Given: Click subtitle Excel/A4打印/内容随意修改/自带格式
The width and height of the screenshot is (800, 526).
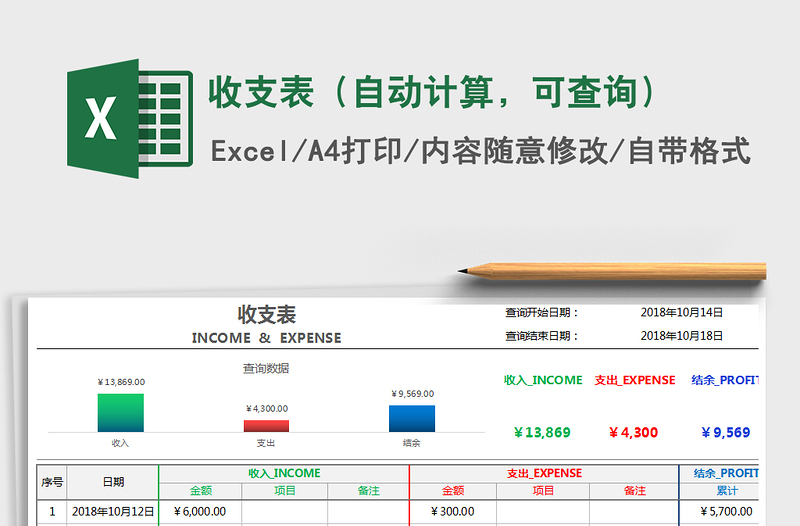Looking at the screenshot, I should 481,152.
